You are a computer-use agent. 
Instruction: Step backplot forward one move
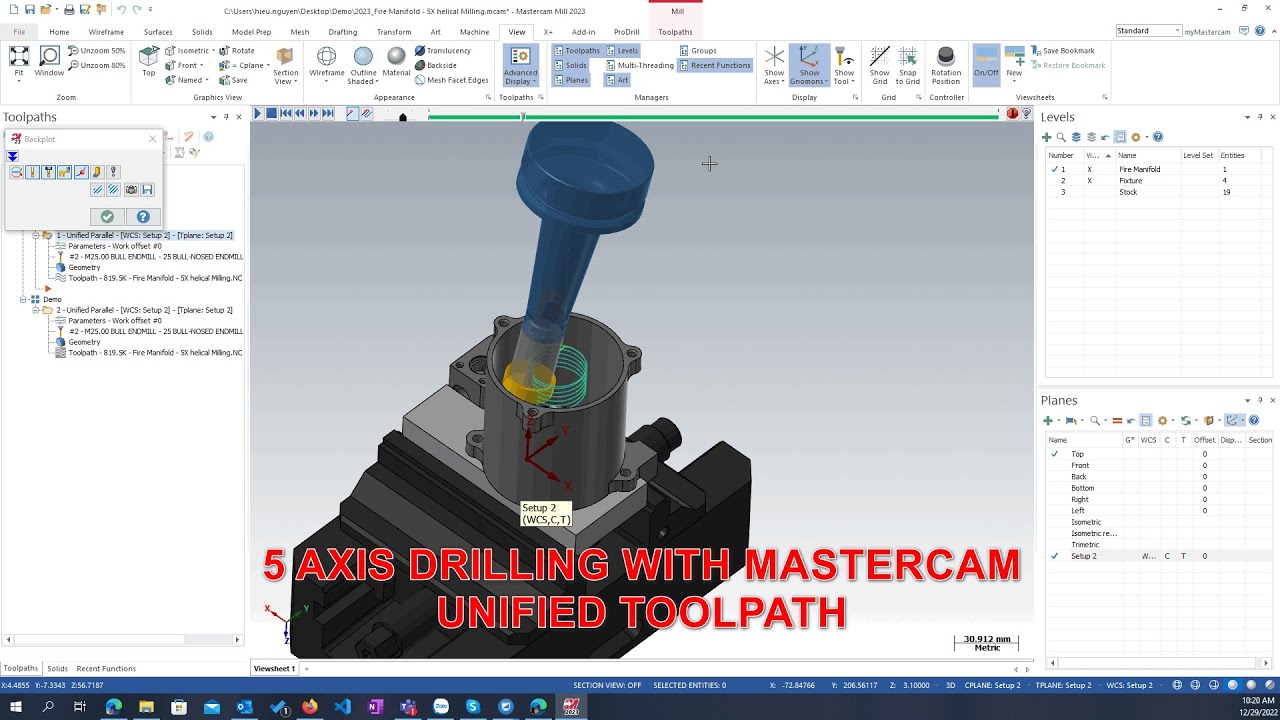(314, 114)
